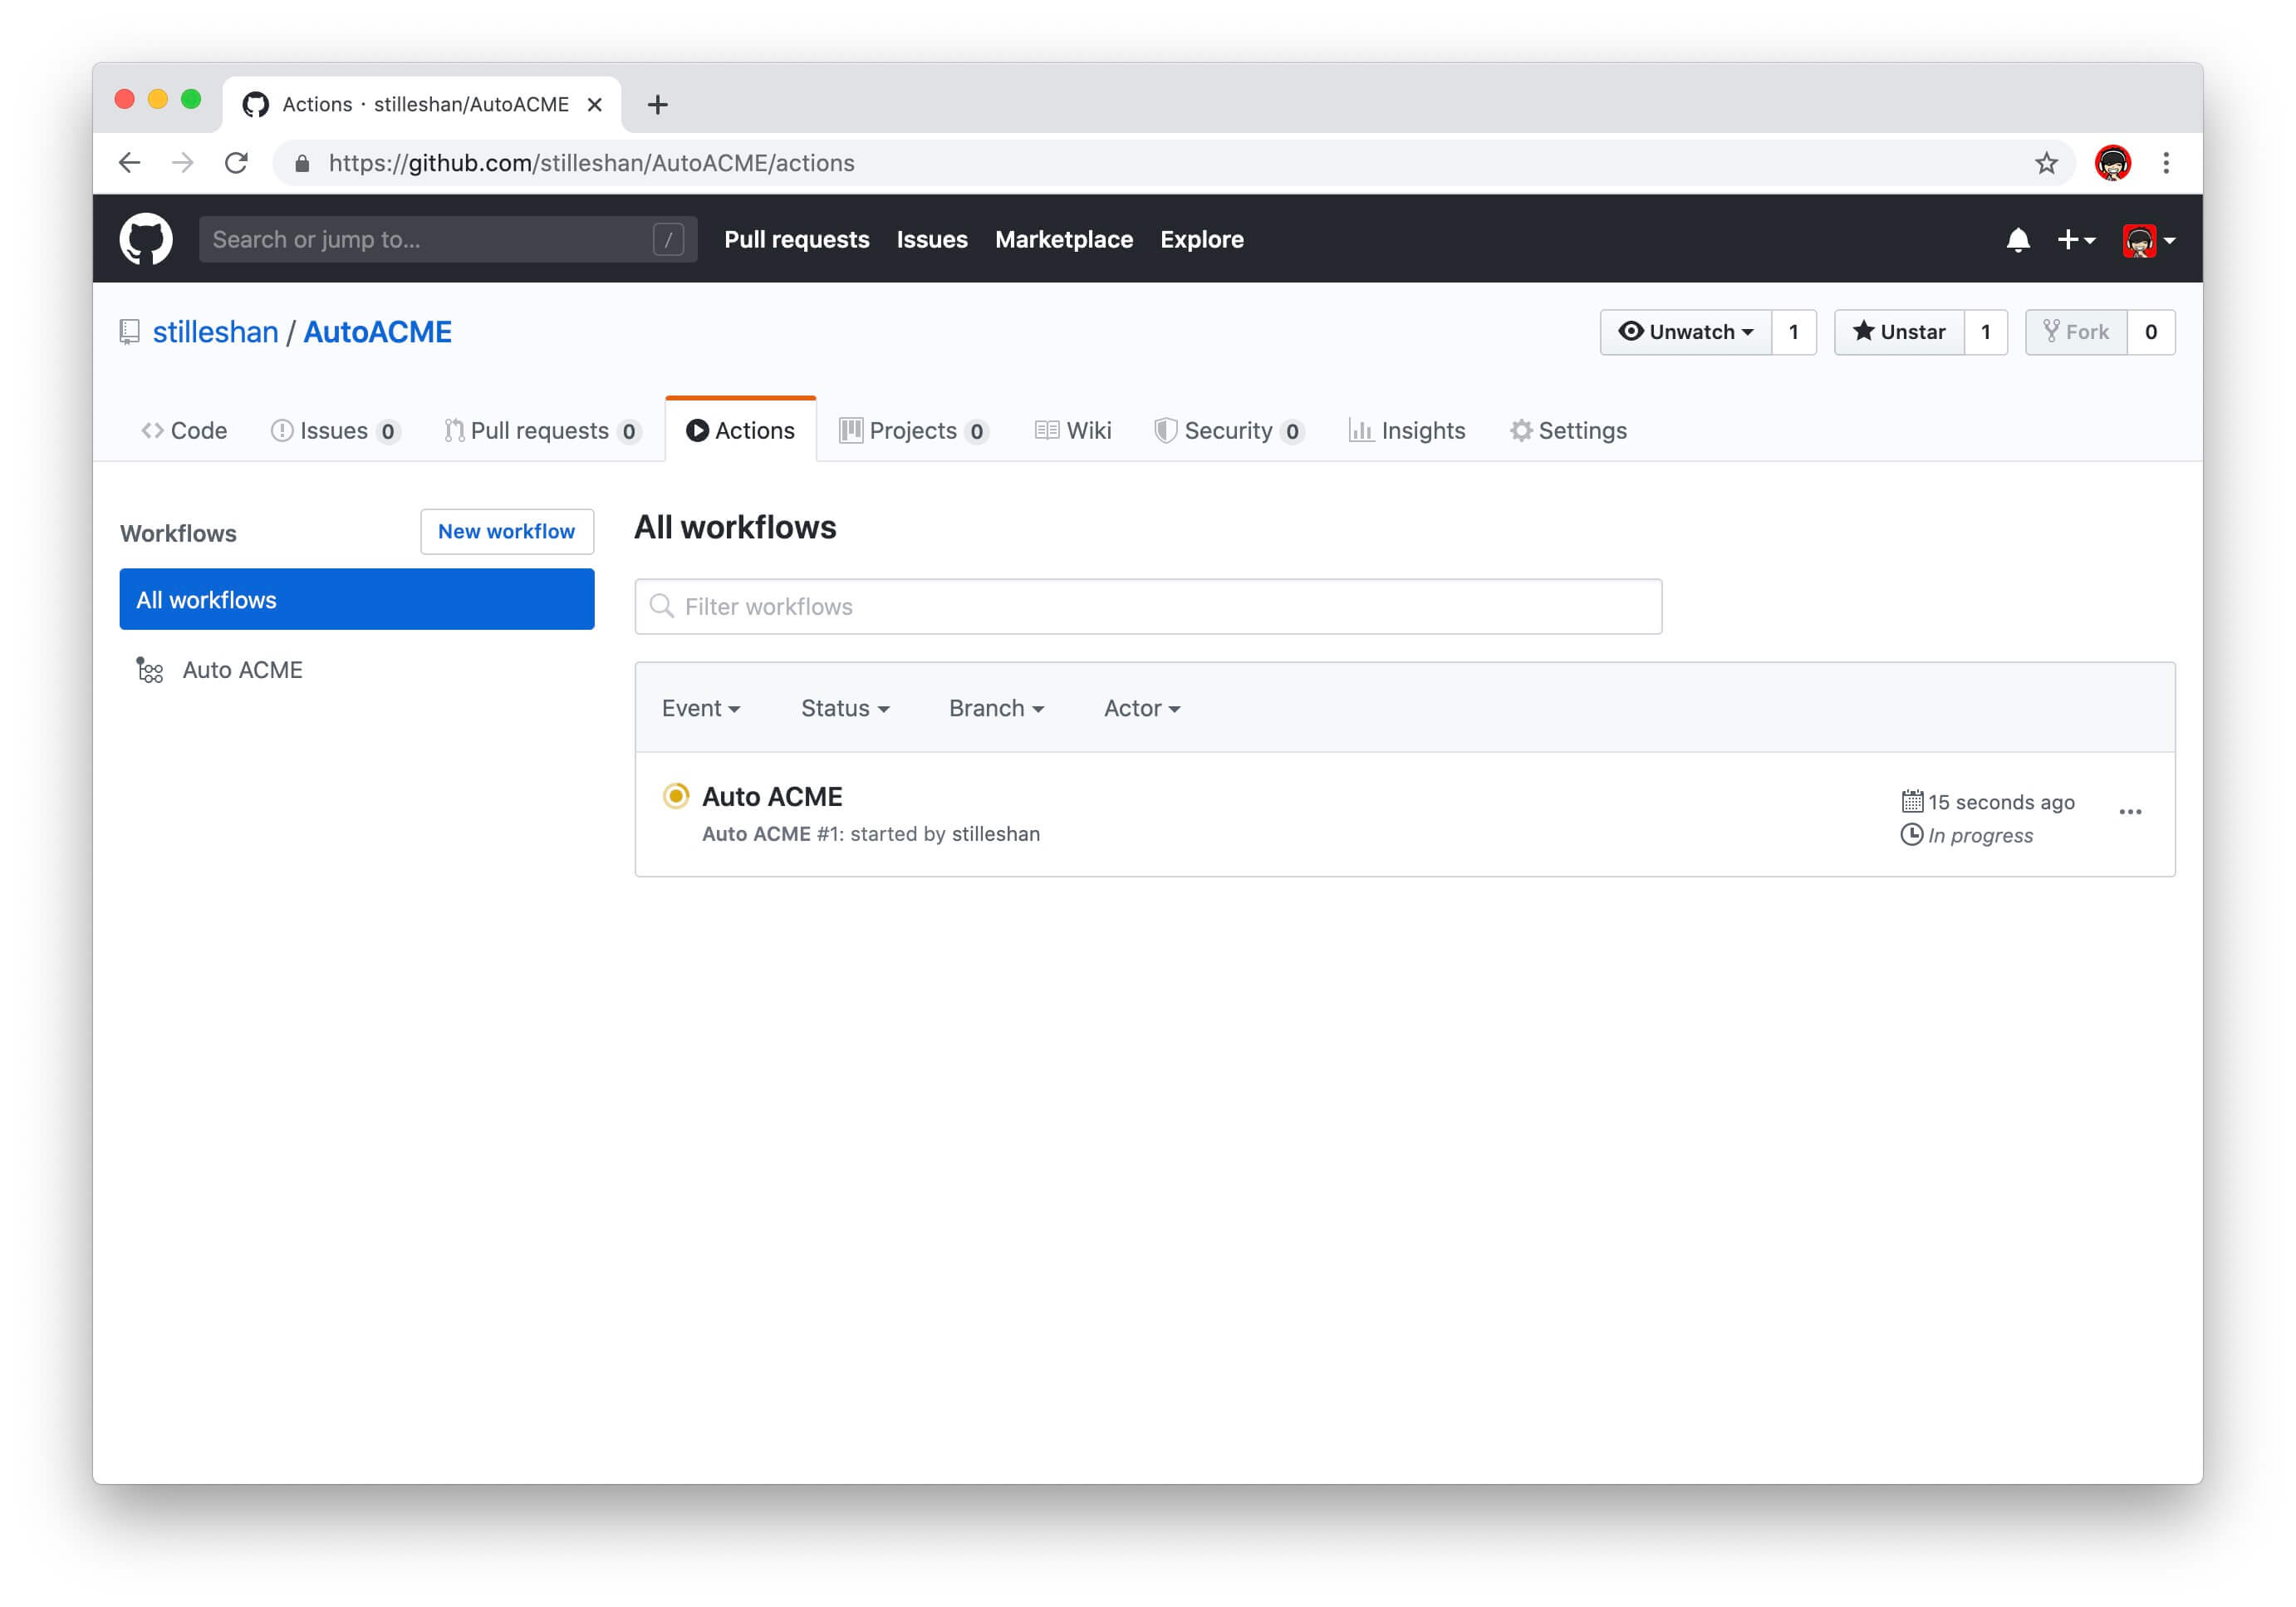2296x1607 pixels.
Task: Switch to the Code tab
Action: coord(184,431)
